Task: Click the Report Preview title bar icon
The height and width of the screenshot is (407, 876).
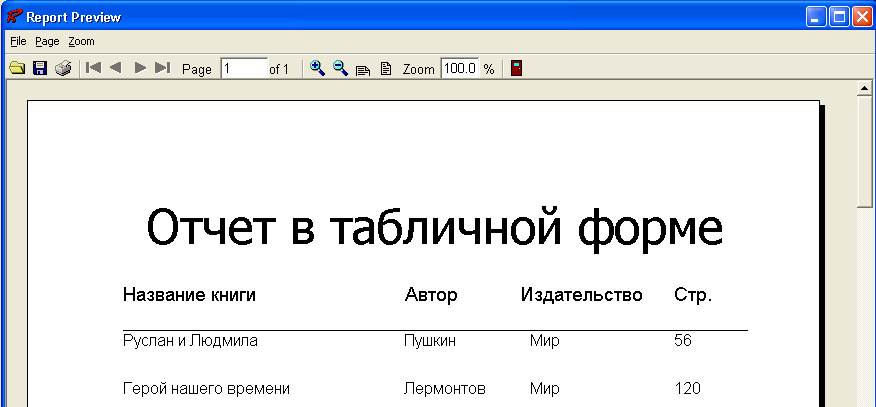Action: pyautogui.click(x=13, y=17)
